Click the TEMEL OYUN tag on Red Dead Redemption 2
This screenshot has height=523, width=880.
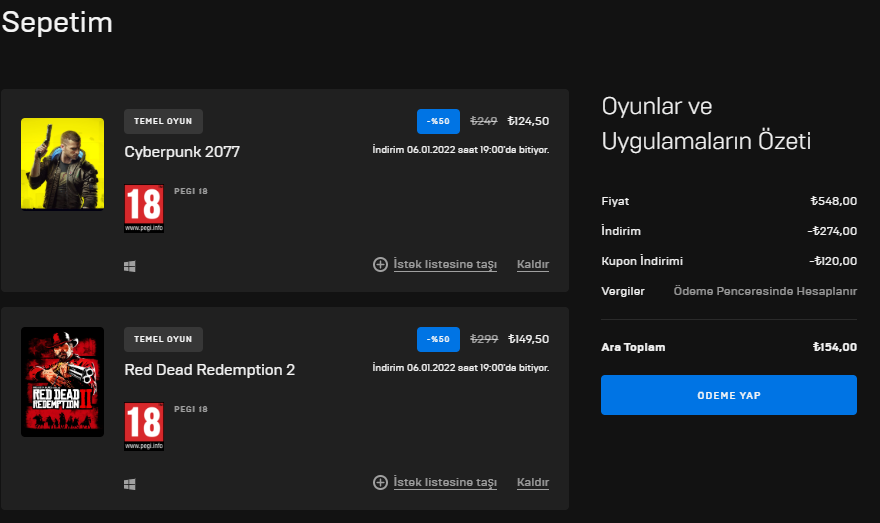tap(163, 340)
